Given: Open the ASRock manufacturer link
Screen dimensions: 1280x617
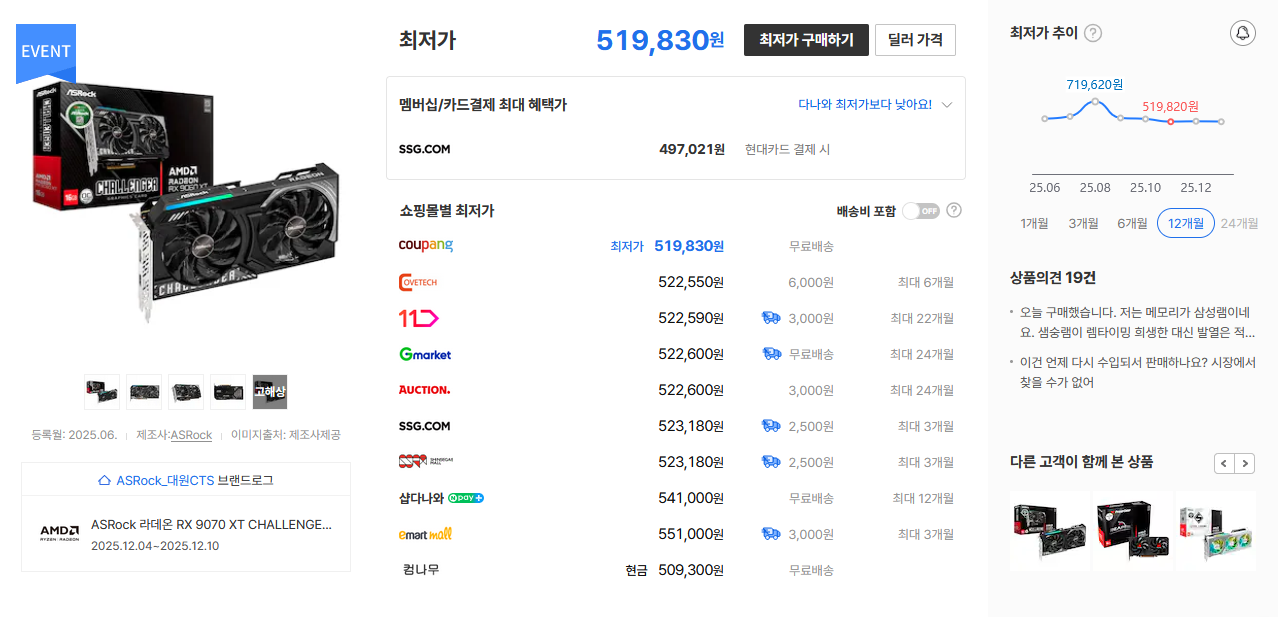Looking at the screenshot, I should (x=191, y=435).
